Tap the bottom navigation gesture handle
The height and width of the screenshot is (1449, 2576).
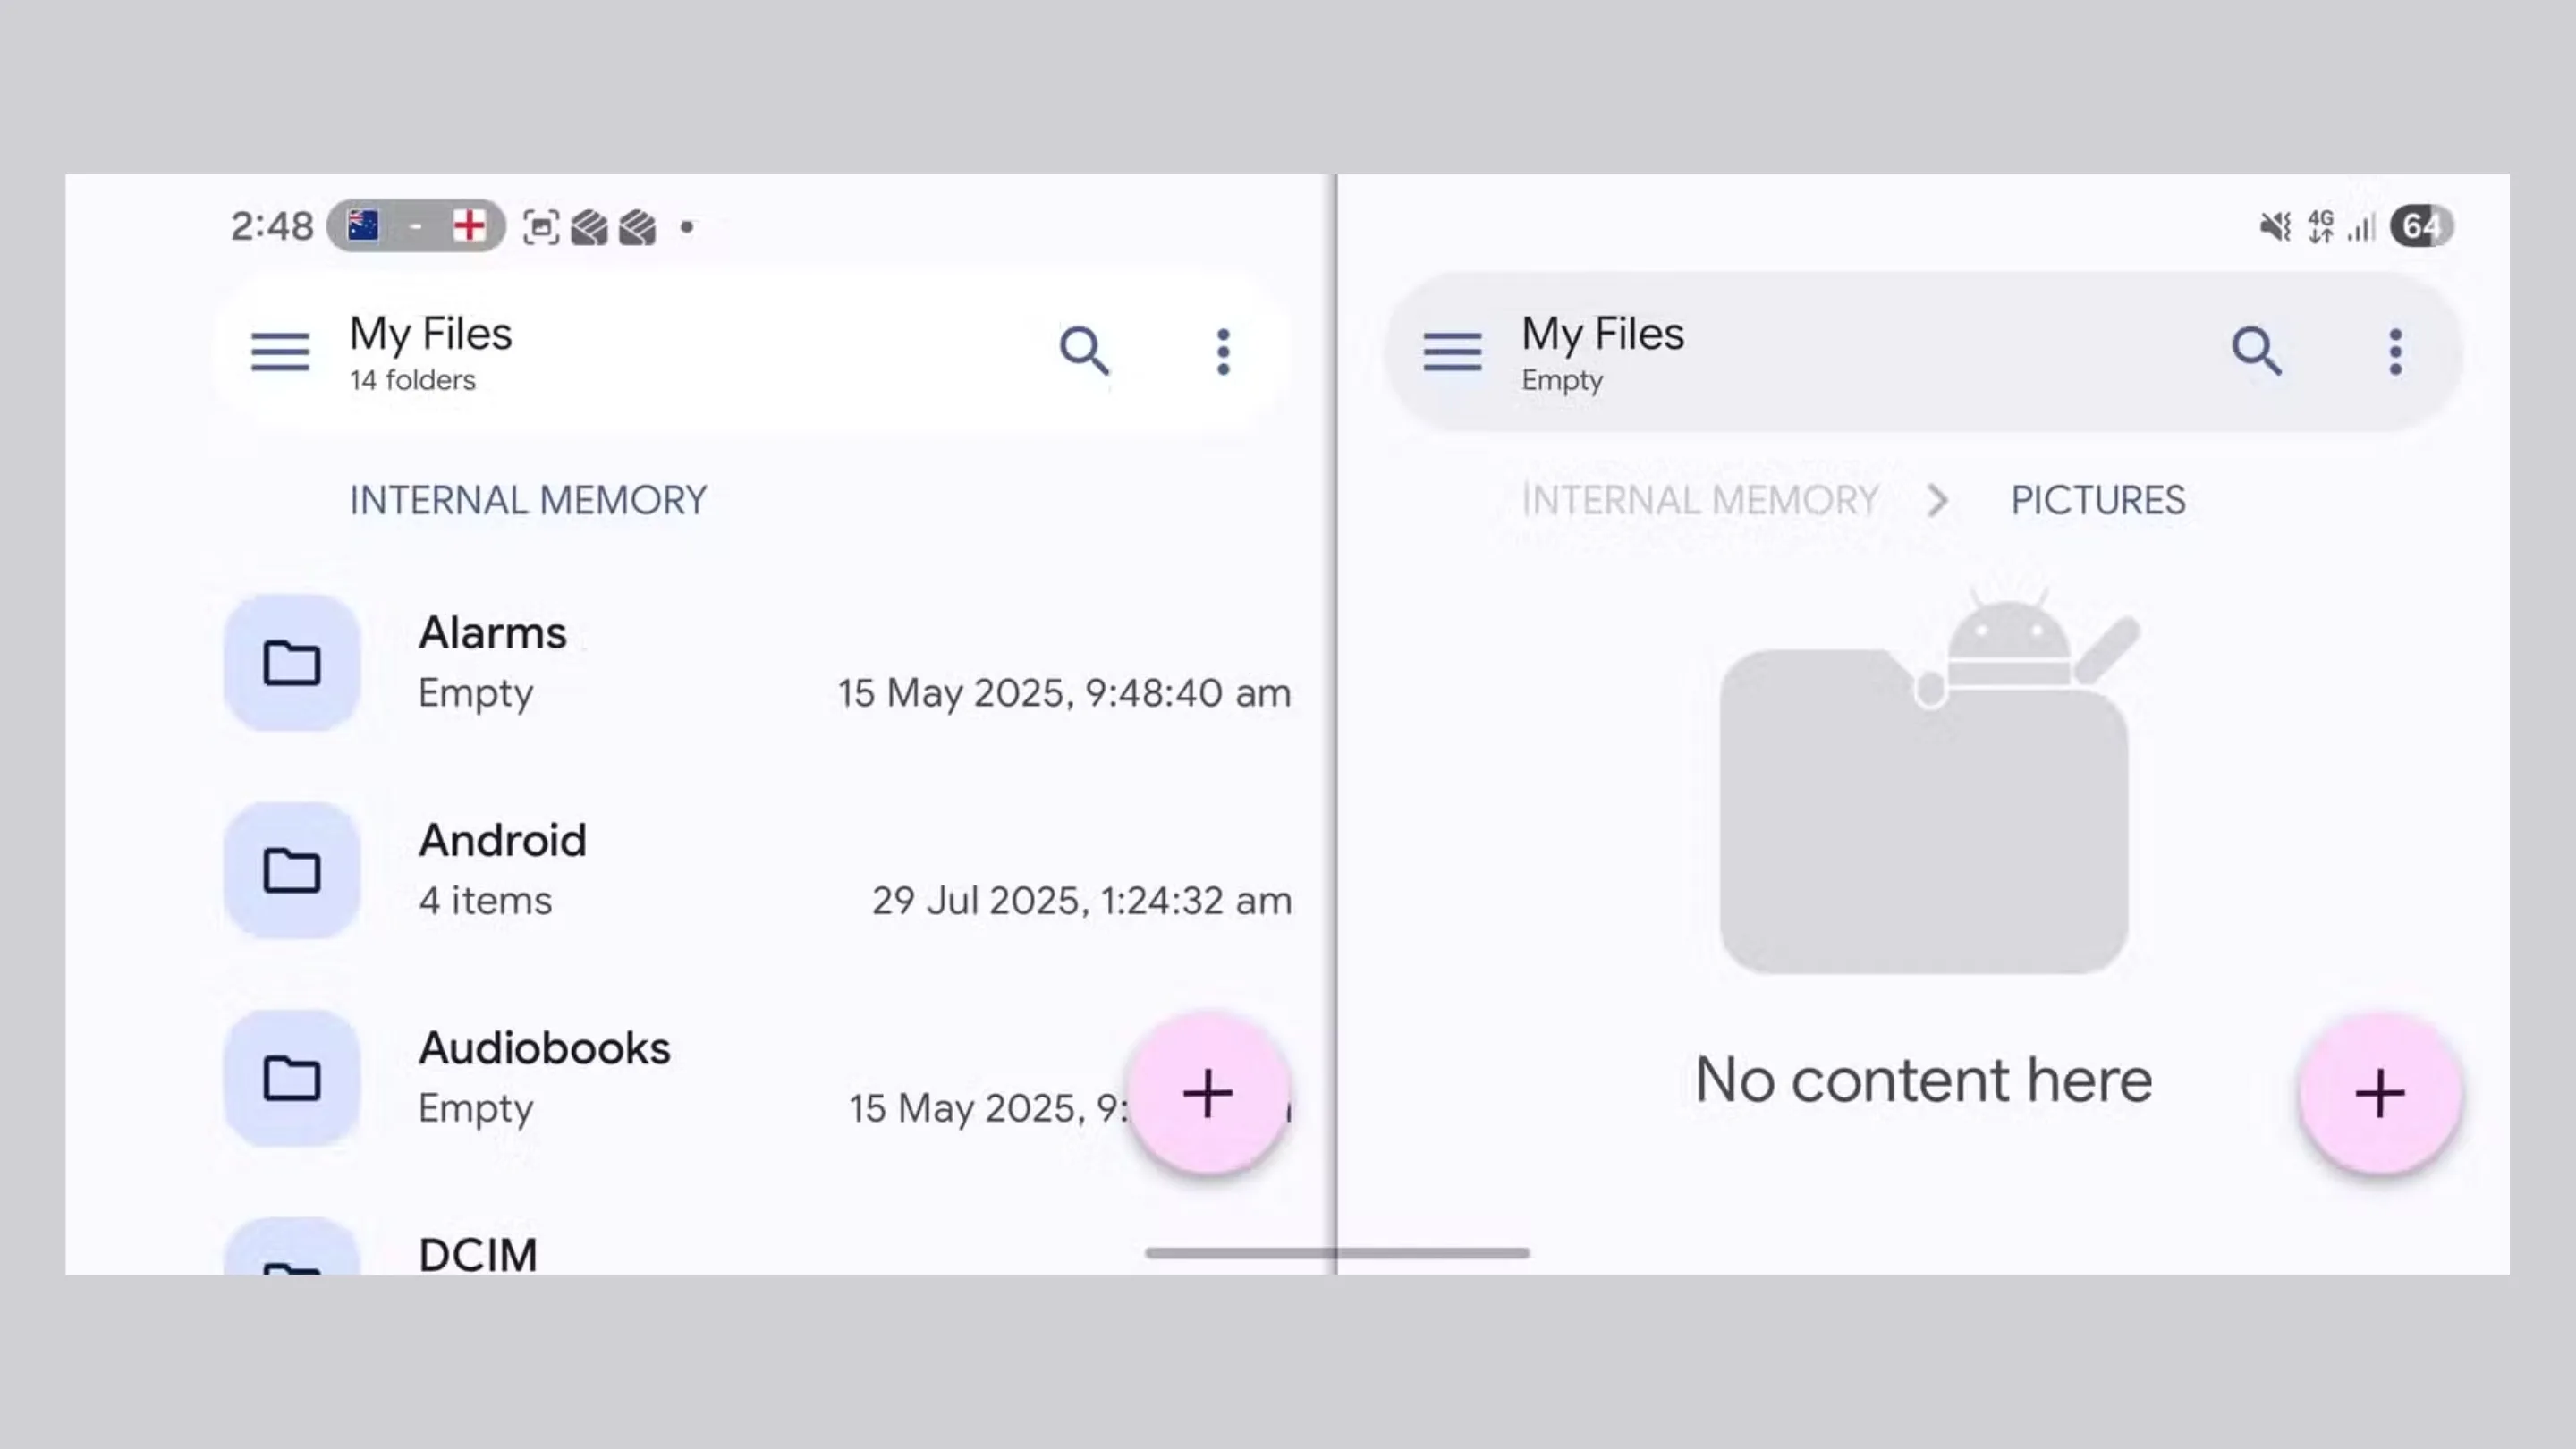(1337, 1253)
